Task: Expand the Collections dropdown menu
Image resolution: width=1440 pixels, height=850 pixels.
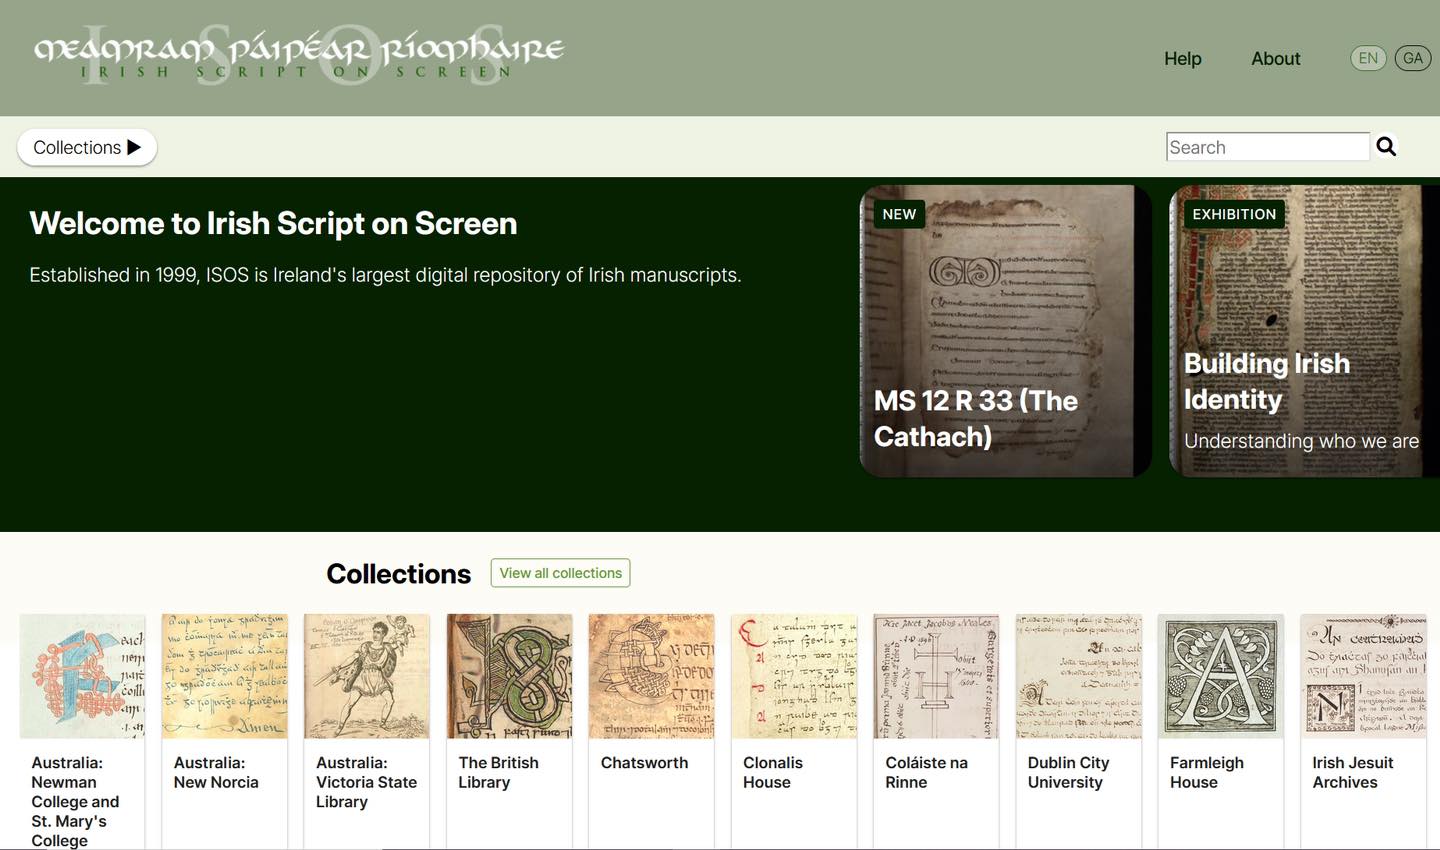Action: click(x=87, y=147)
